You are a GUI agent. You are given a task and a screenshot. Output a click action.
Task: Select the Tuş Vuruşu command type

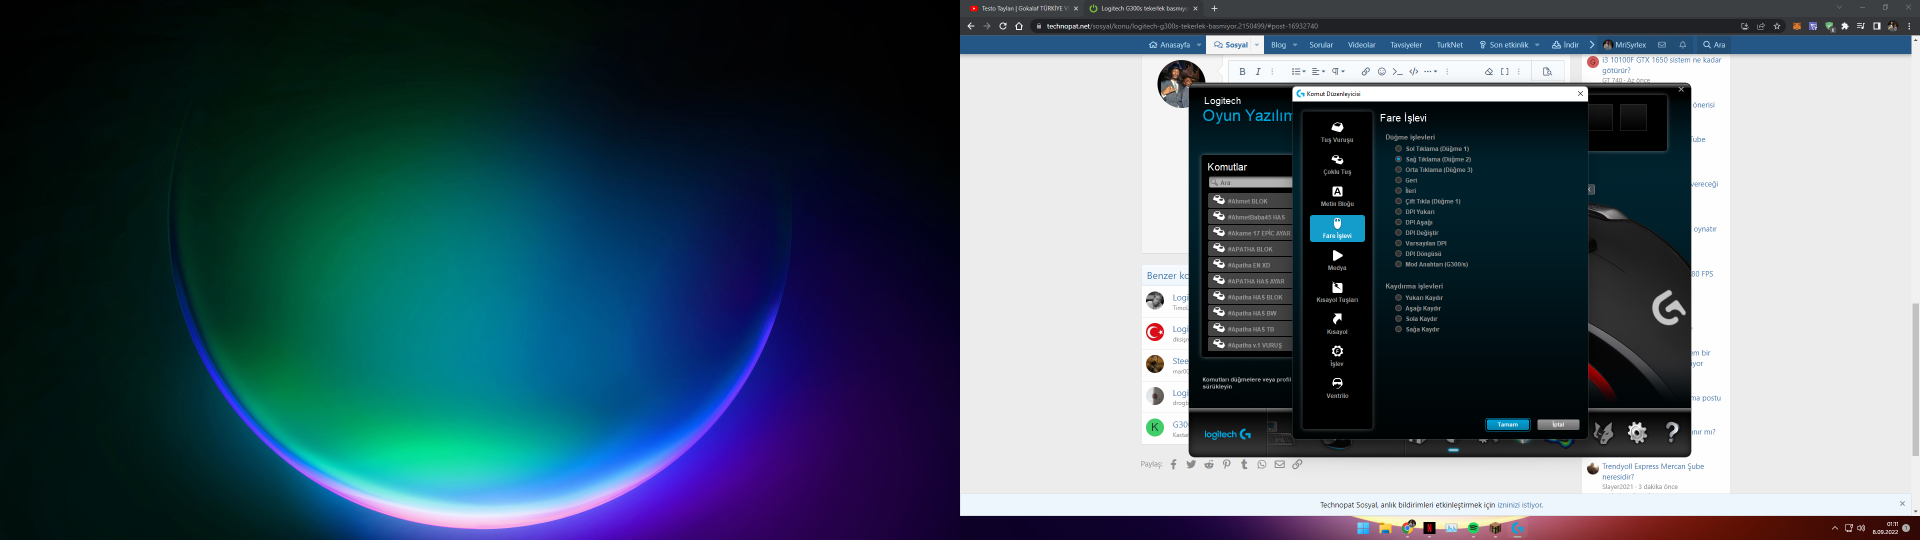tap(1337, 132)
